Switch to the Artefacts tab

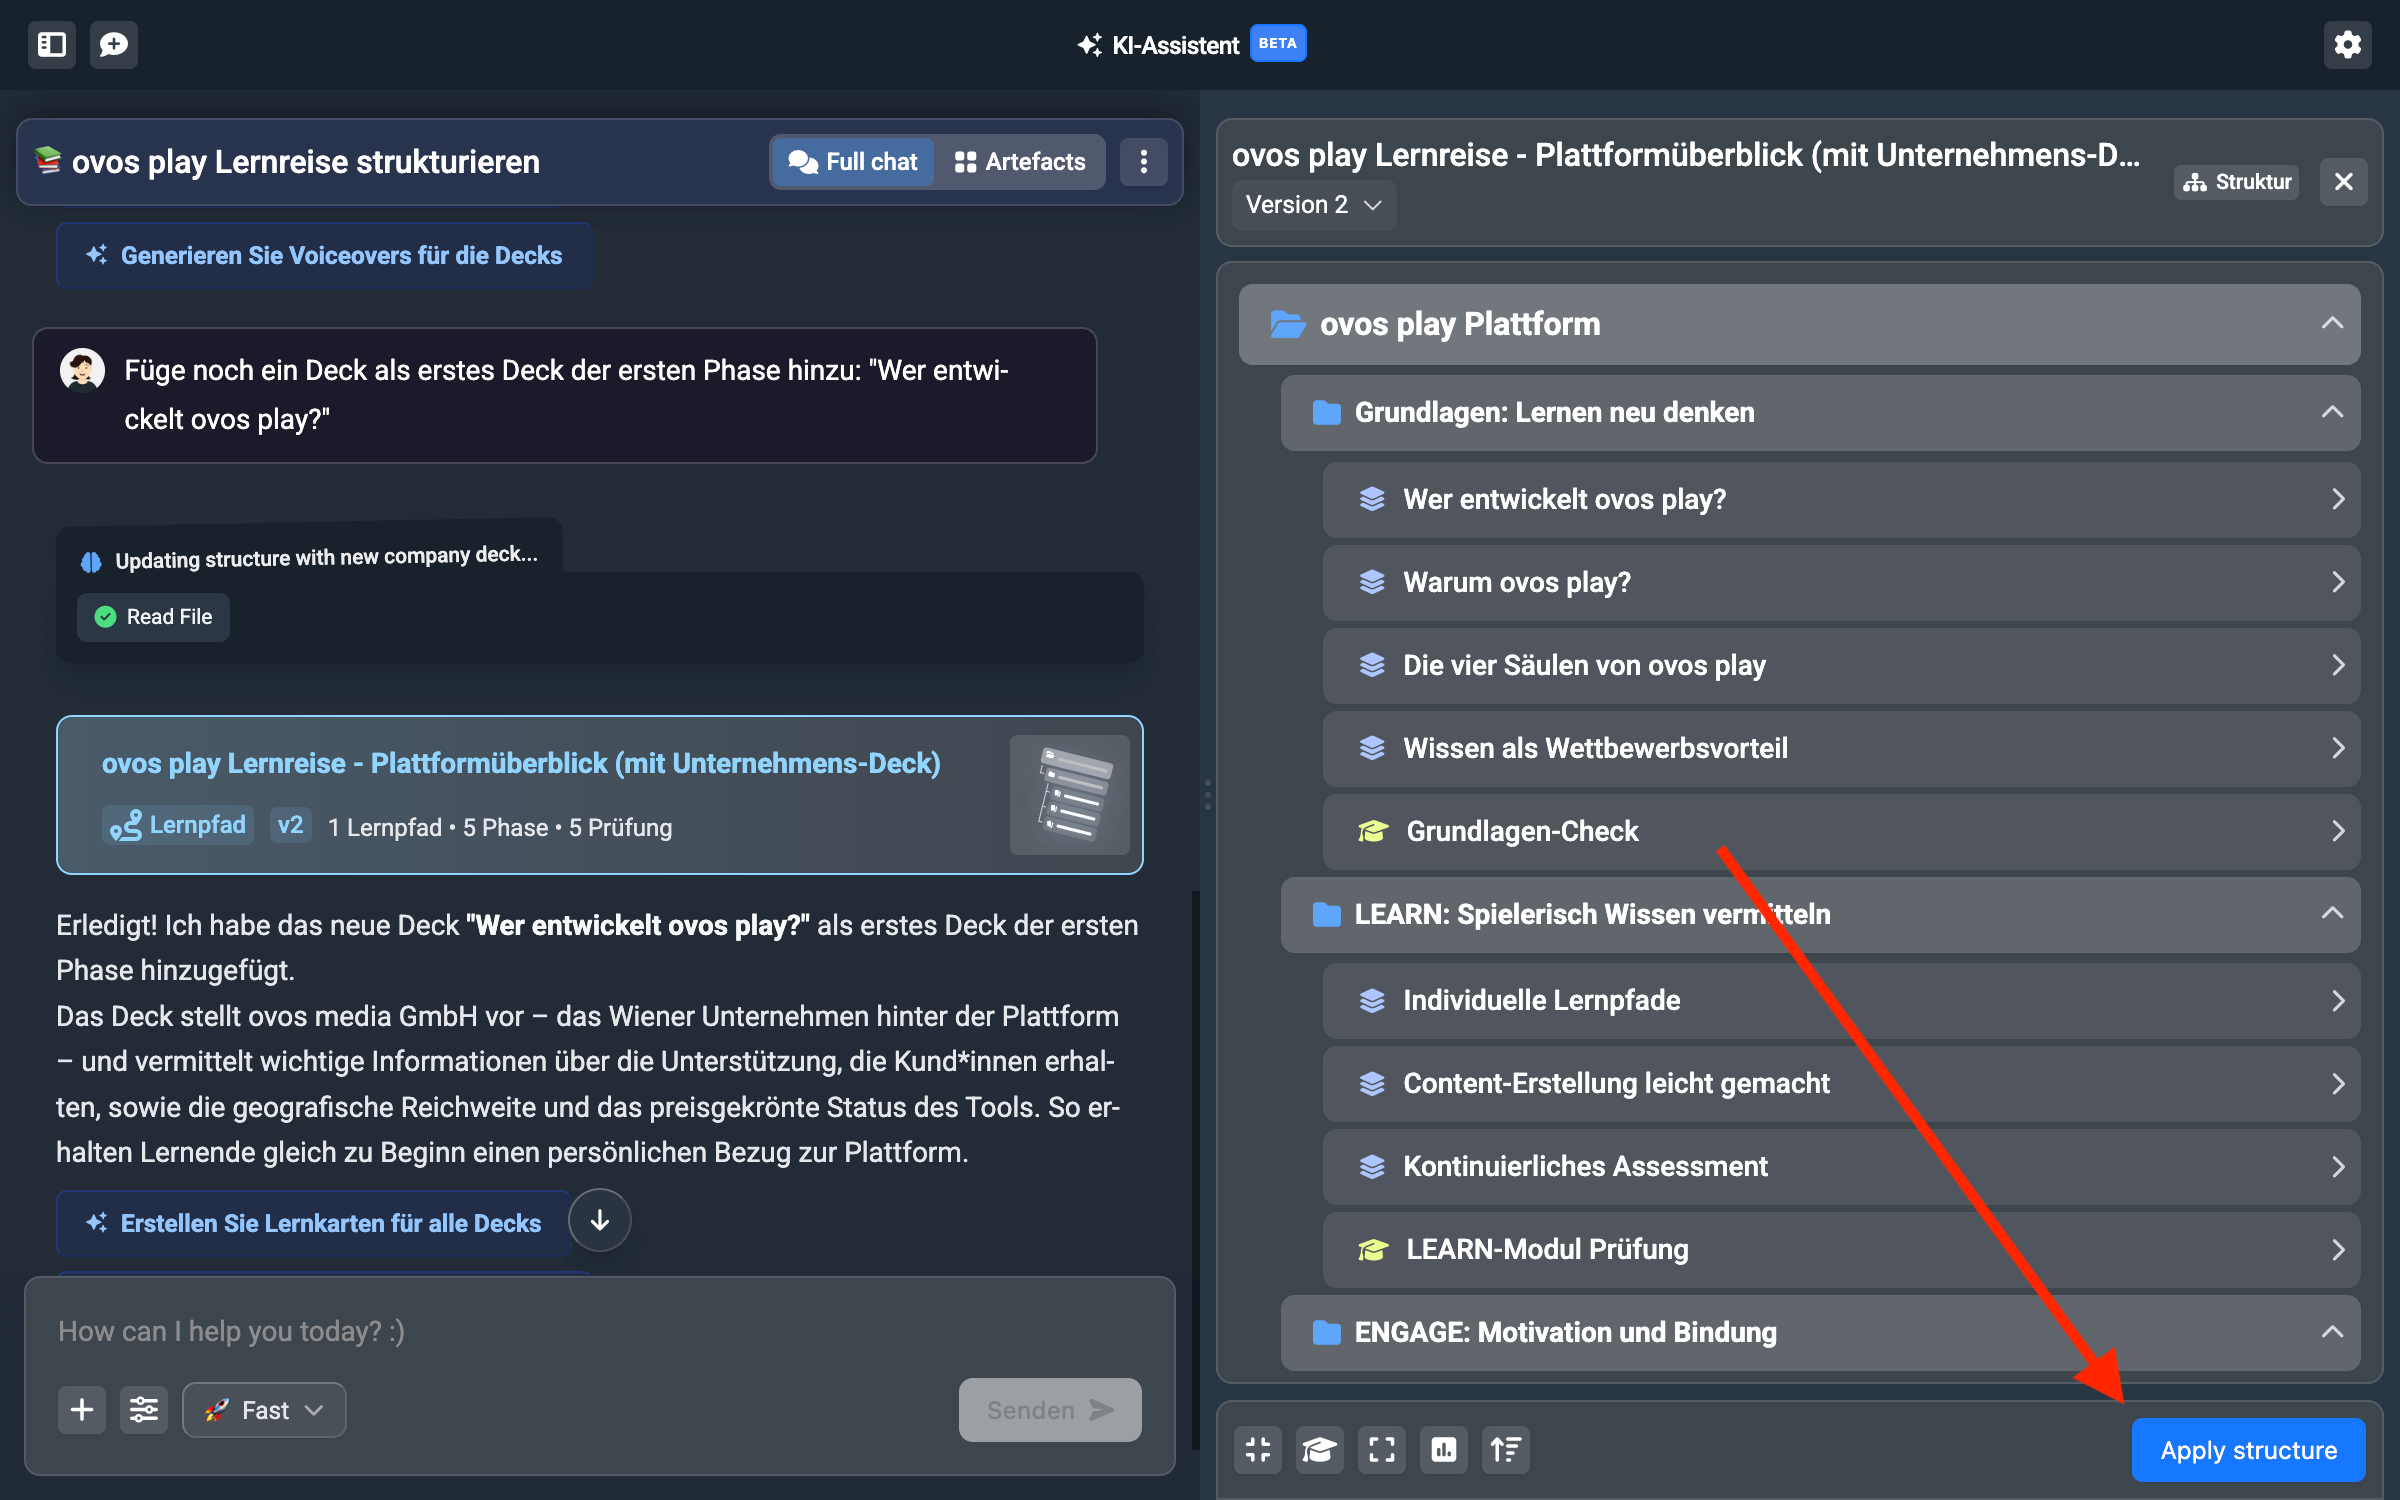pyautogui.click(x=1020, y=162)
